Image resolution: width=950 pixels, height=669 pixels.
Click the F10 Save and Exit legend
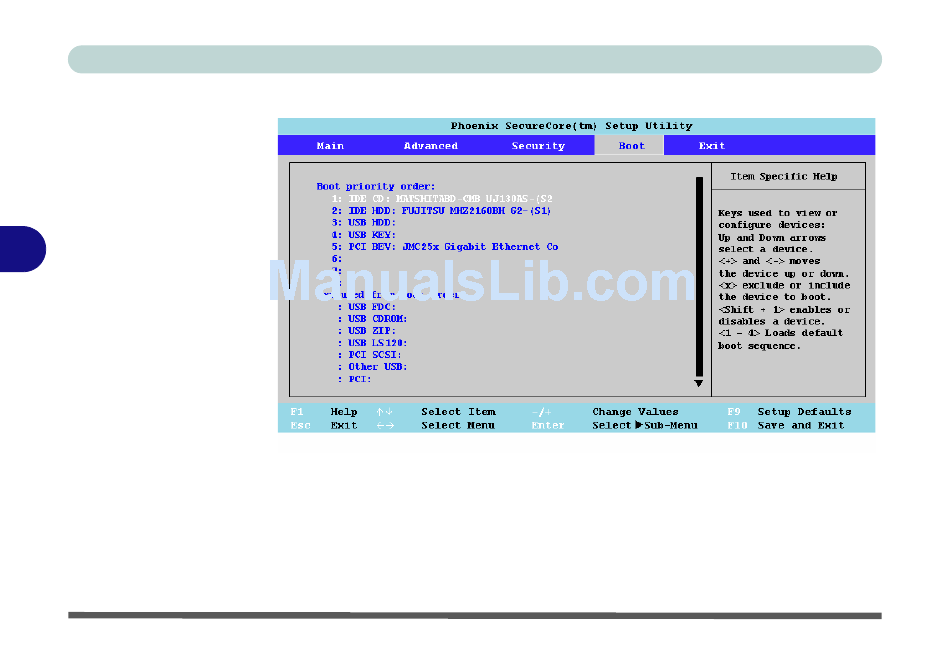(786, 425)
